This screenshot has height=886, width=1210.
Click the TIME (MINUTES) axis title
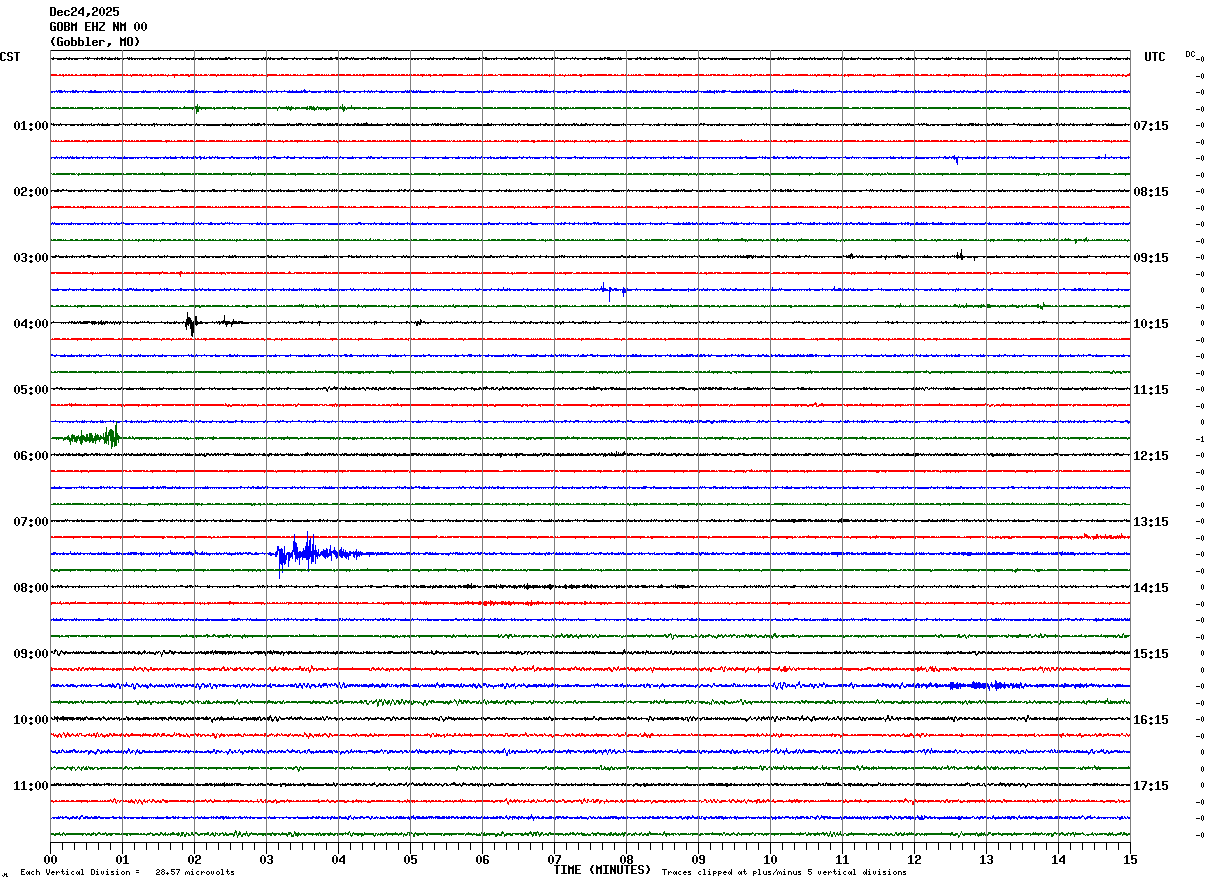pyautogui.click(x=602, y=870)
